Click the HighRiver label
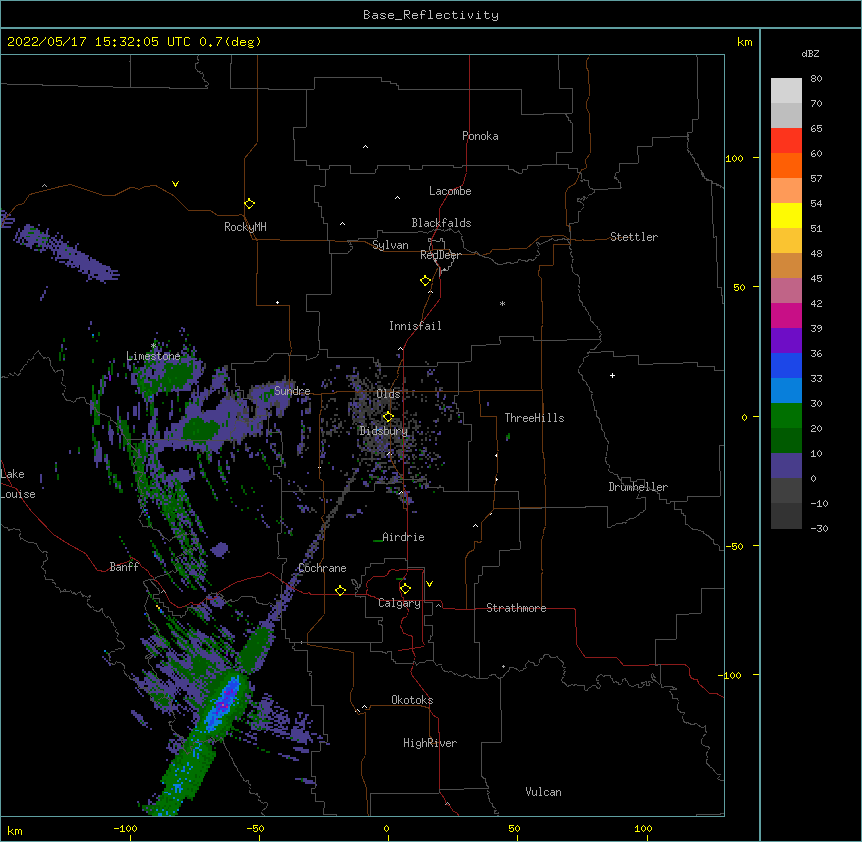This screenshot has height=842, width=862. pos(430,743)
